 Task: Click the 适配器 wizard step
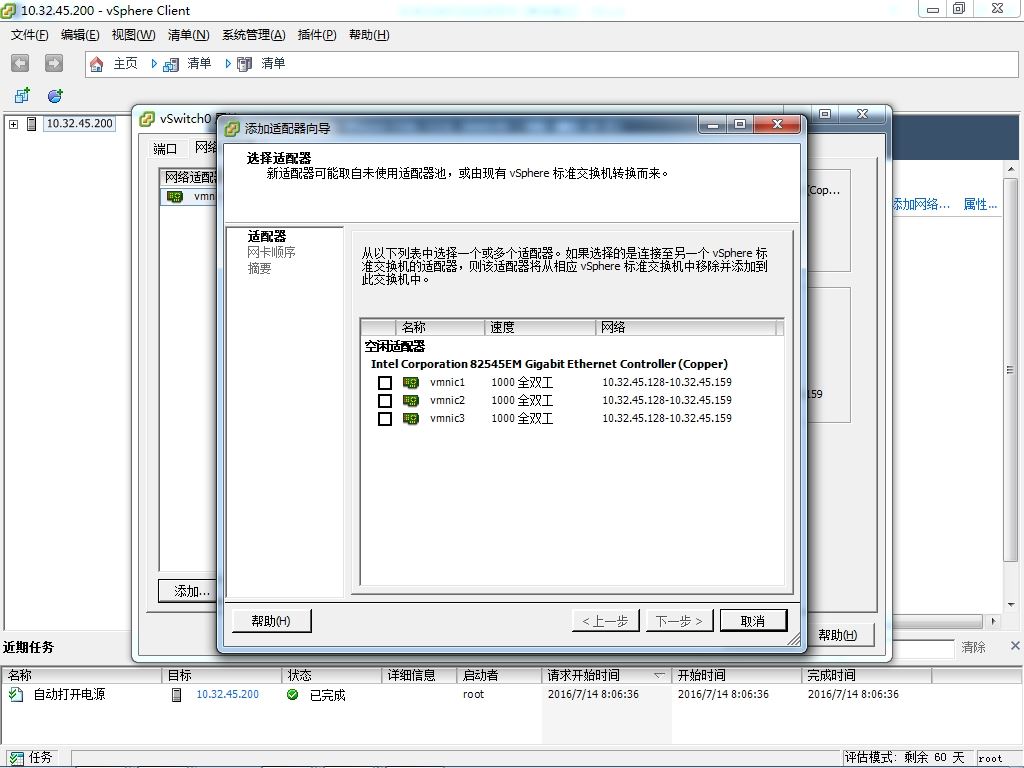(266, 236)
